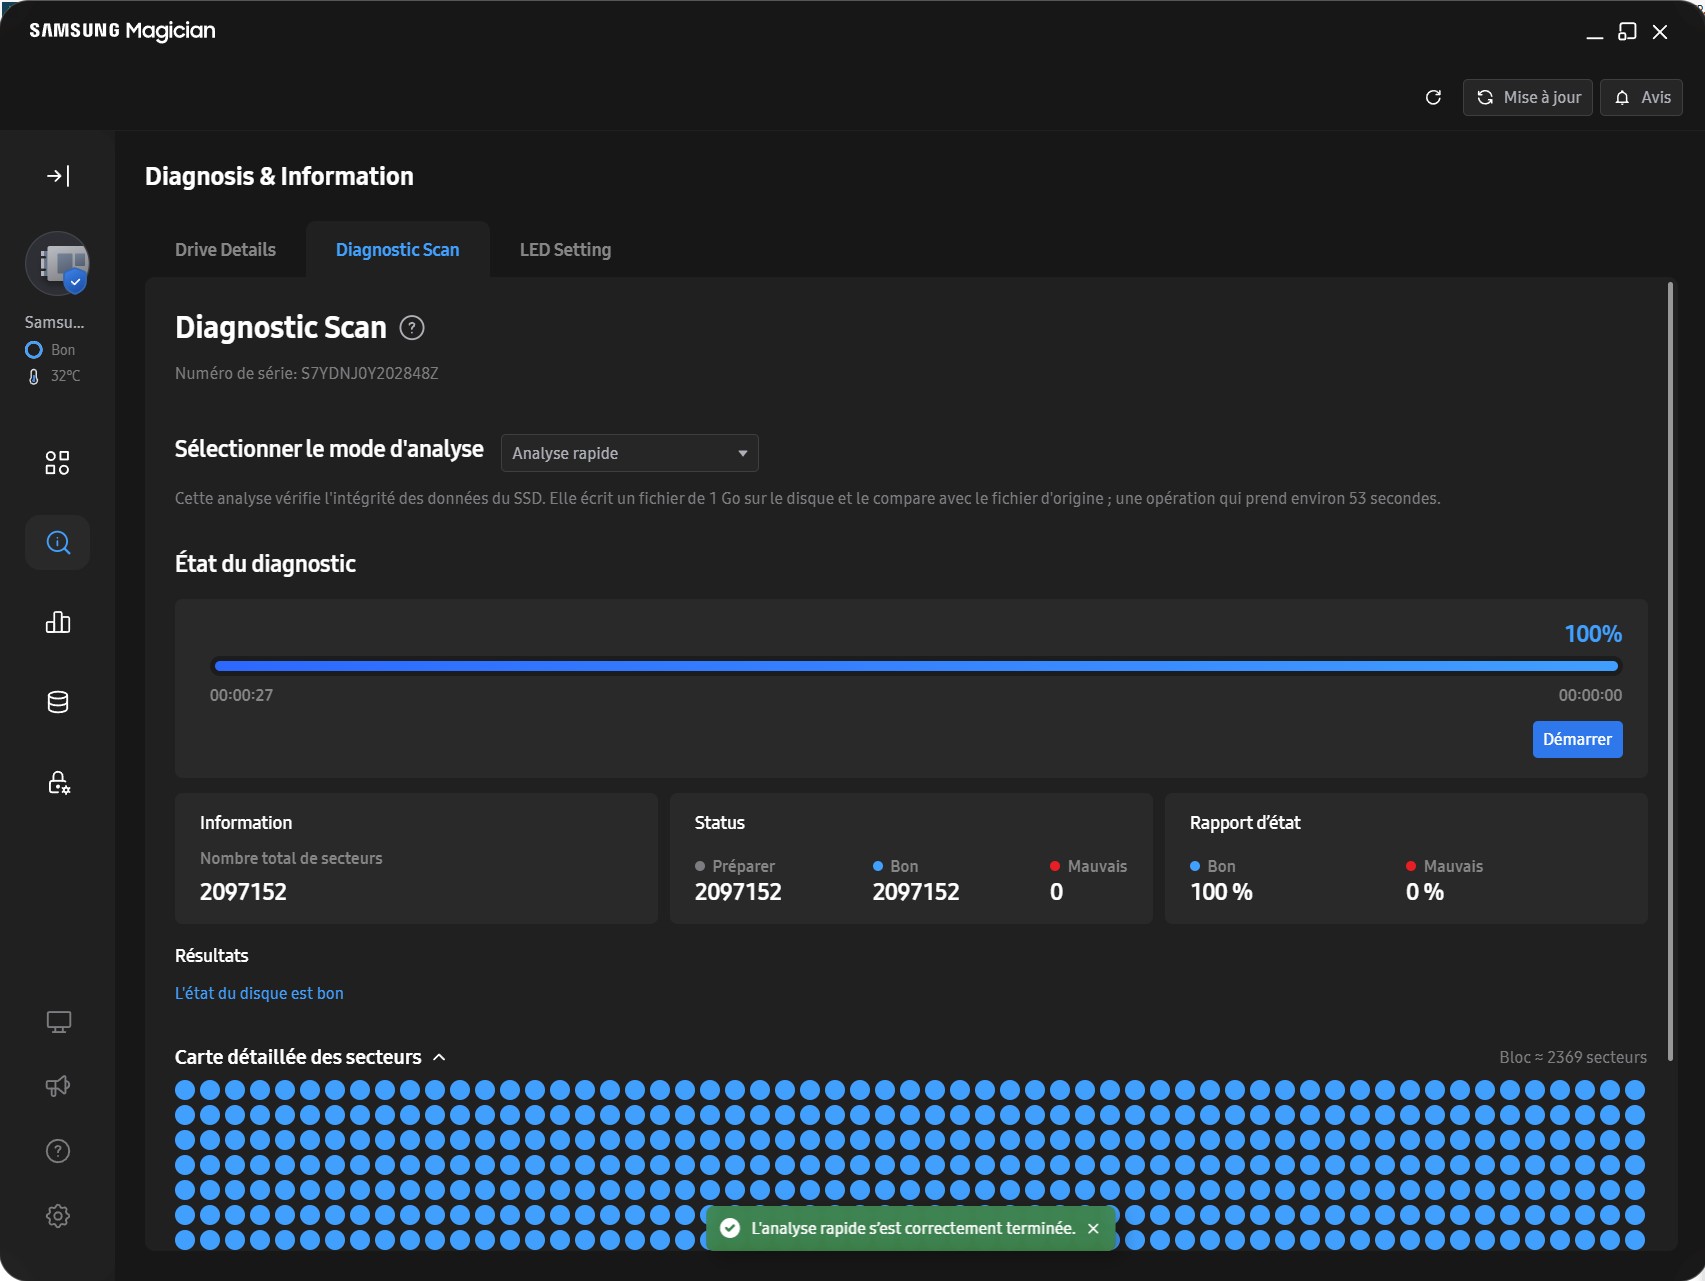Image resolution: width=1705 pixels, height=1281 pixels.
Task: Click the Mise à jour button
Action: tap(1527, 97)
